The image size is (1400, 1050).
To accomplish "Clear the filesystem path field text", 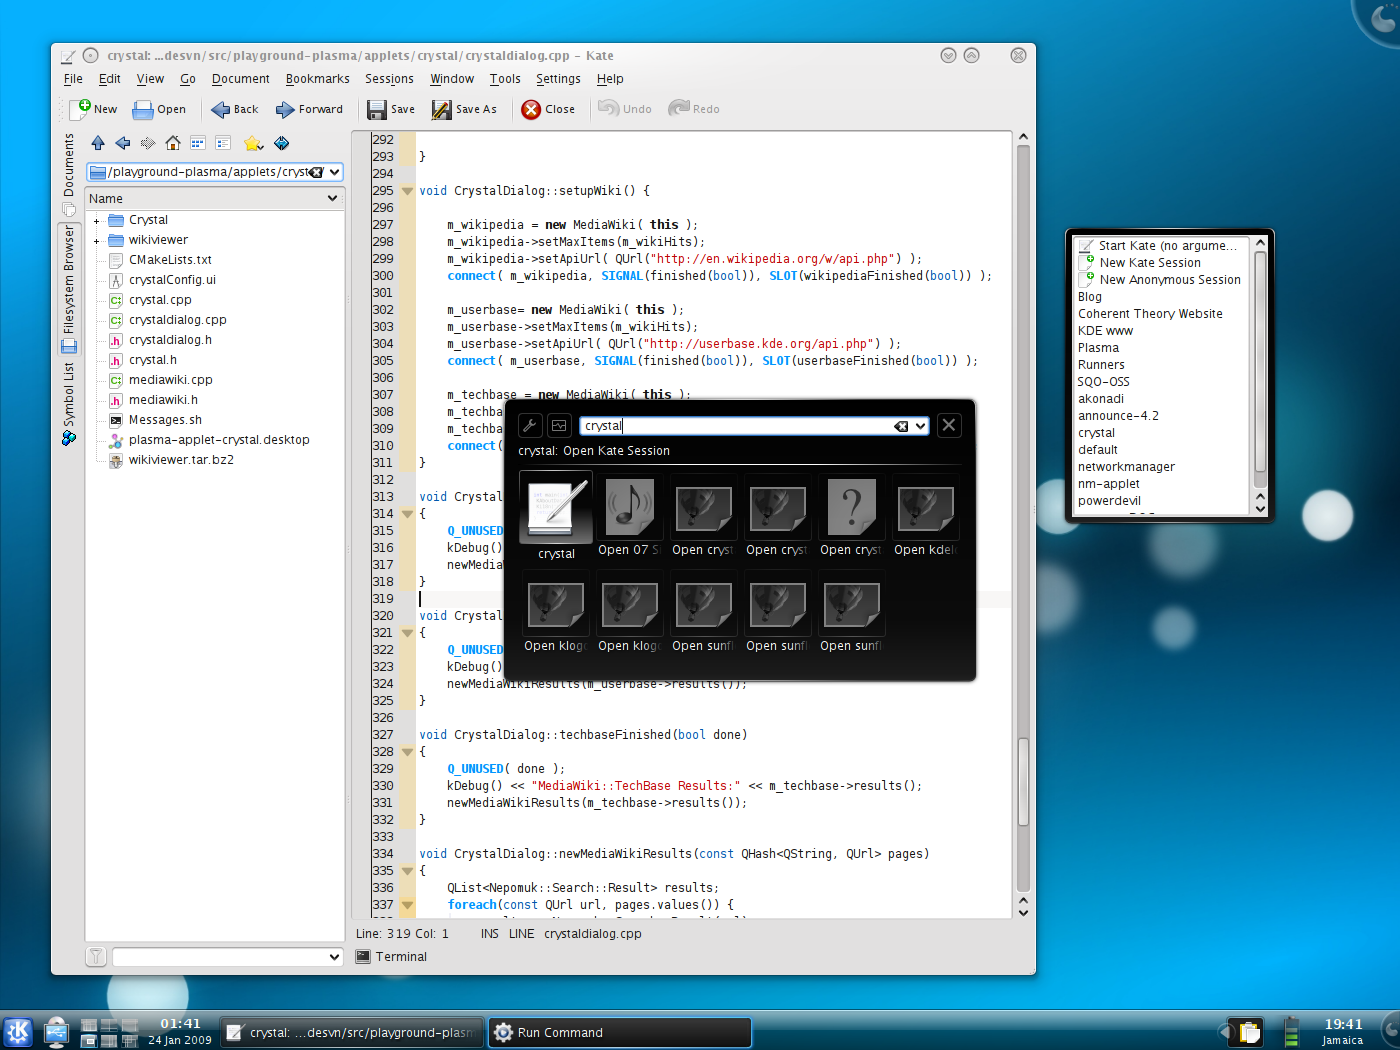I will point(317,172).
